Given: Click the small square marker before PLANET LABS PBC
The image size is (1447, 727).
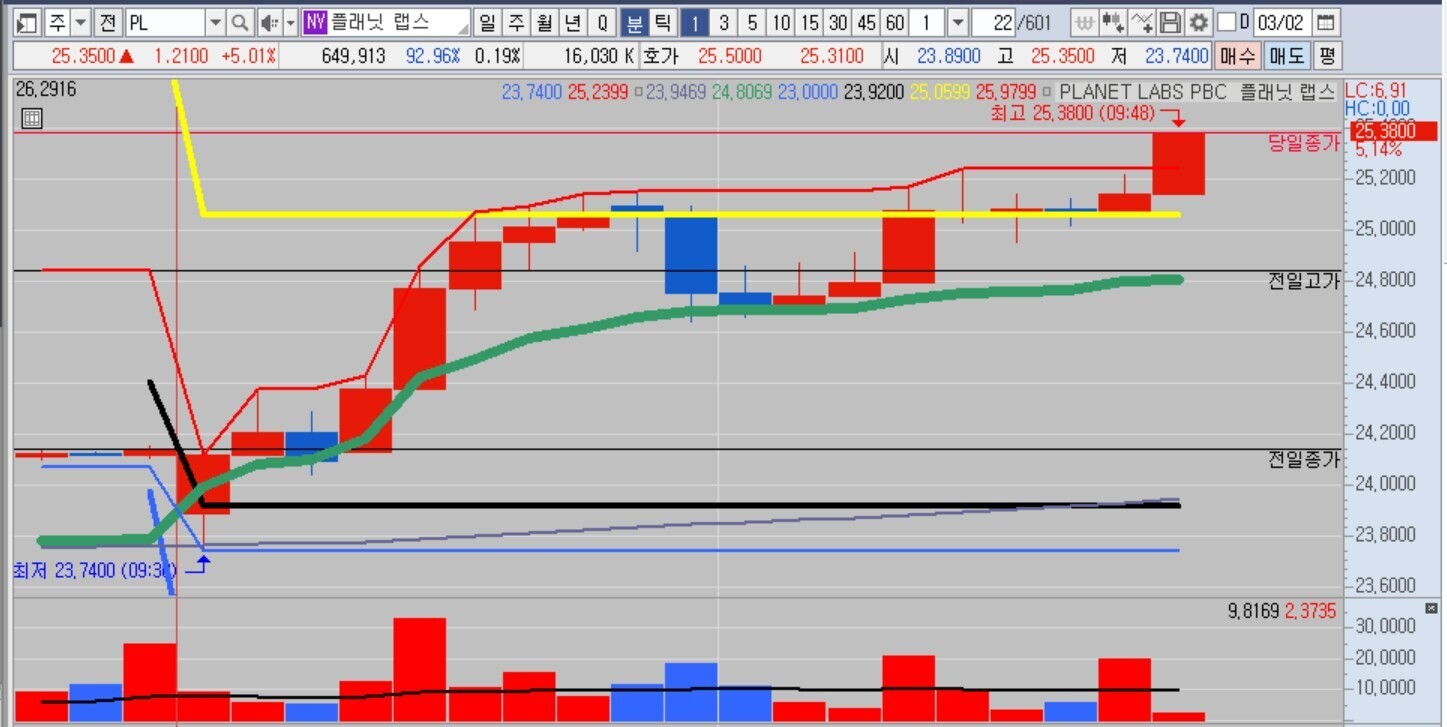Looking at the screenshot, I should pos(1047,92).
